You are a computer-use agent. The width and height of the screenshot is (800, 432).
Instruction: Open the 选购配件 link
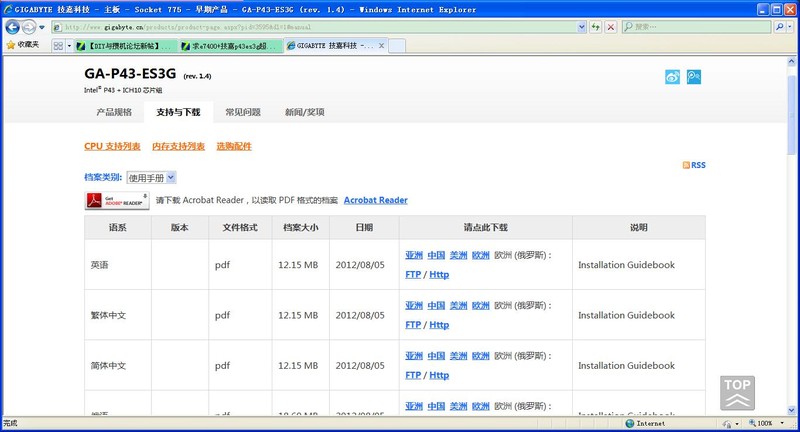click(x=234, y=146)
